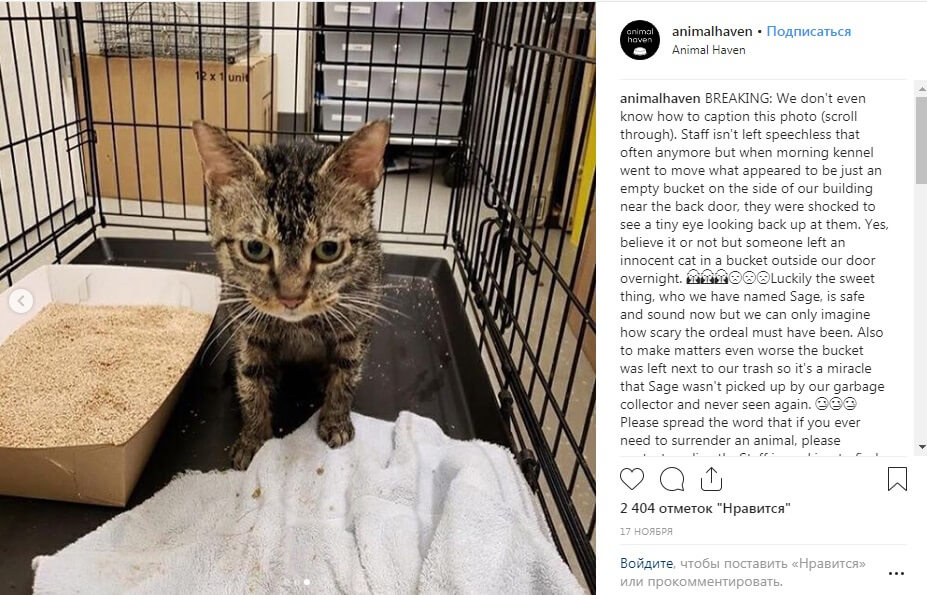Save the post with the bookmark icon
The width and height of the screenshot is (927, 595).
pyautogui.click(x=897, y=479)
